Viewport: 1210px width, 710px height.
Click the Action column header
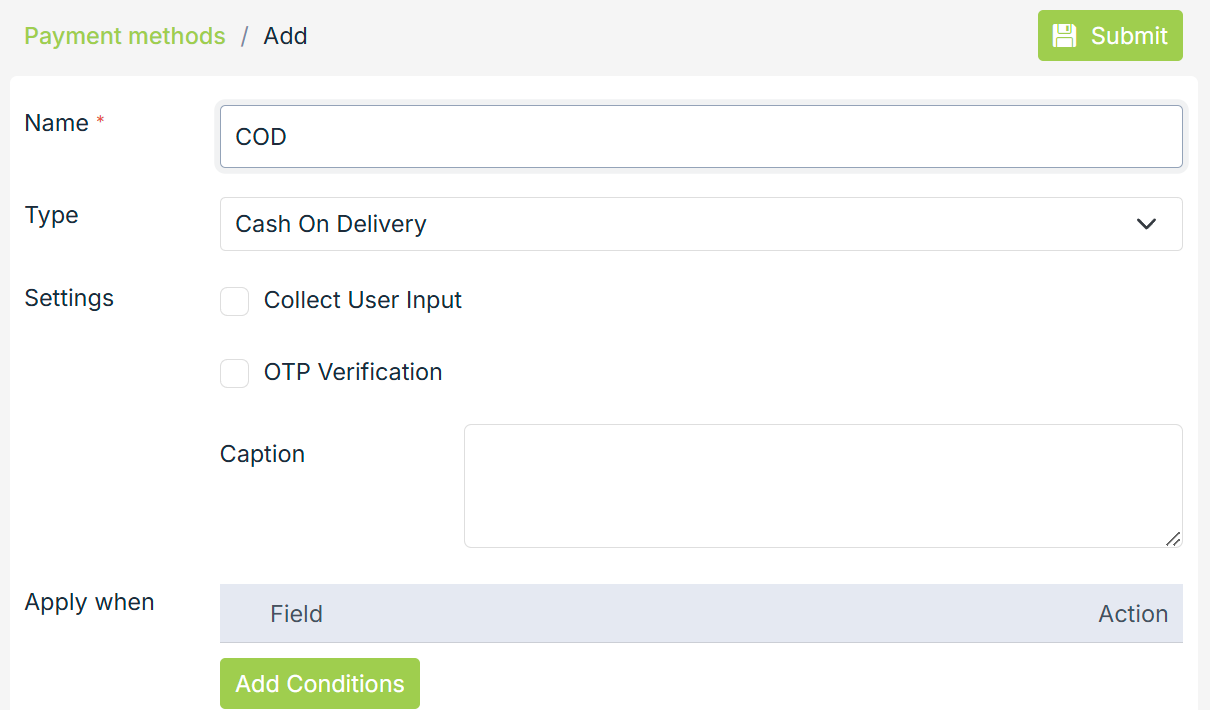coord(1132,614)
